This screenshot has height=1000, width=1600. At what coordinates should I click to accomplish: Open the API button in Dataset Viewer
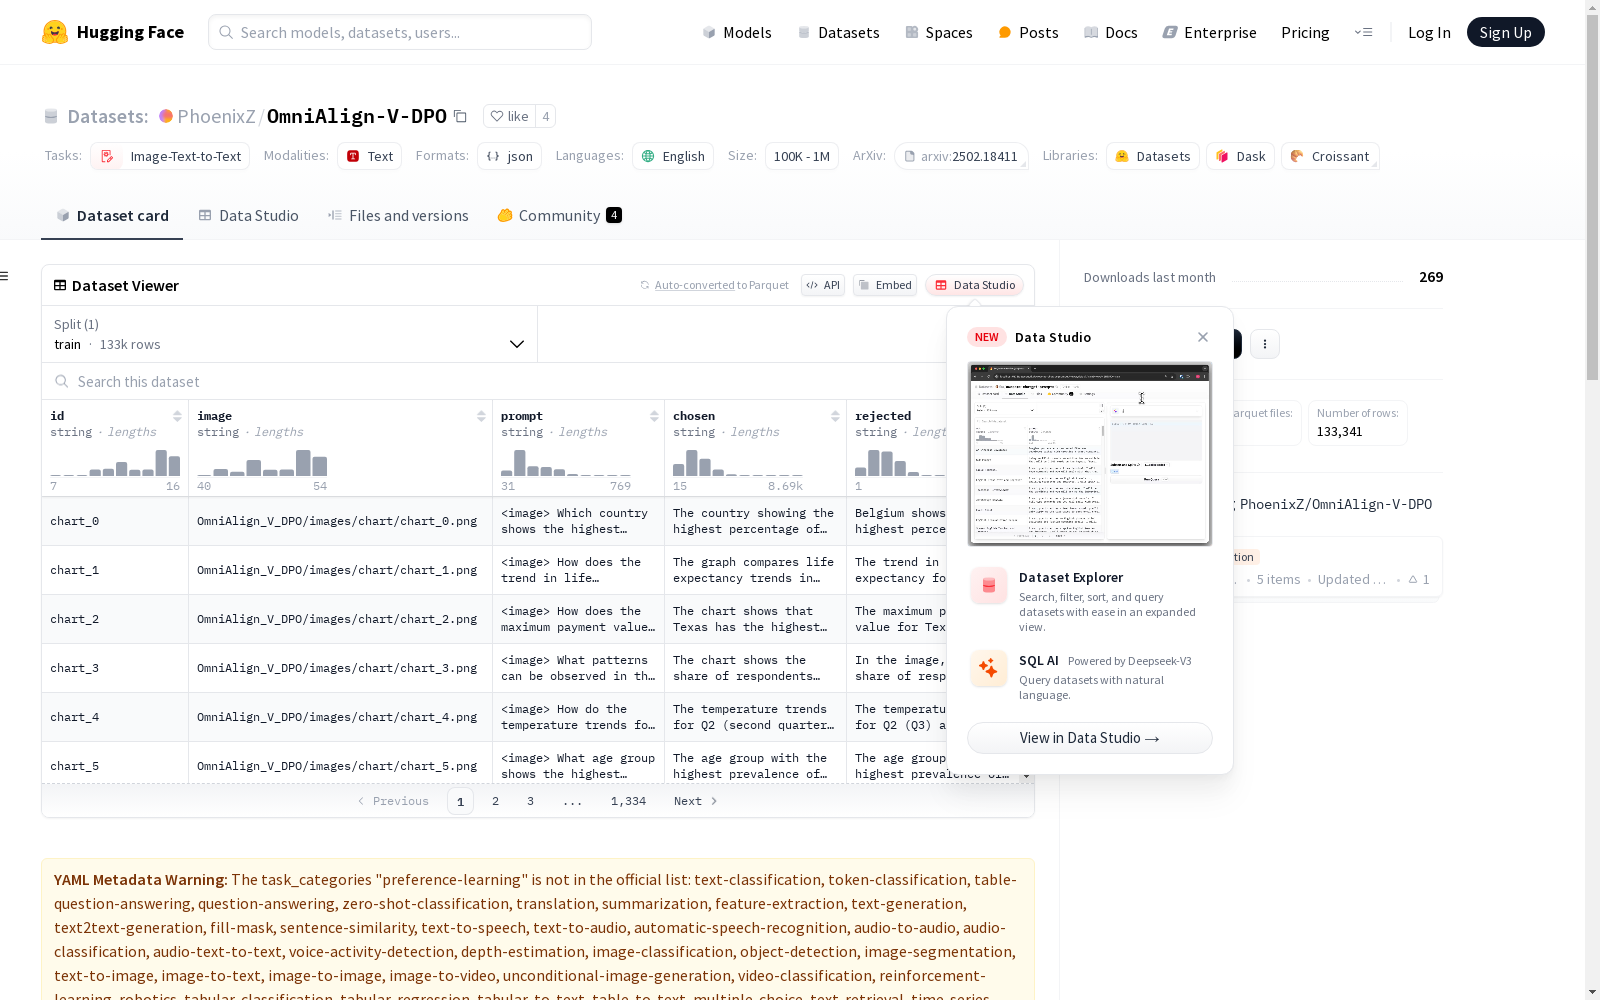(x=823, y=285)
